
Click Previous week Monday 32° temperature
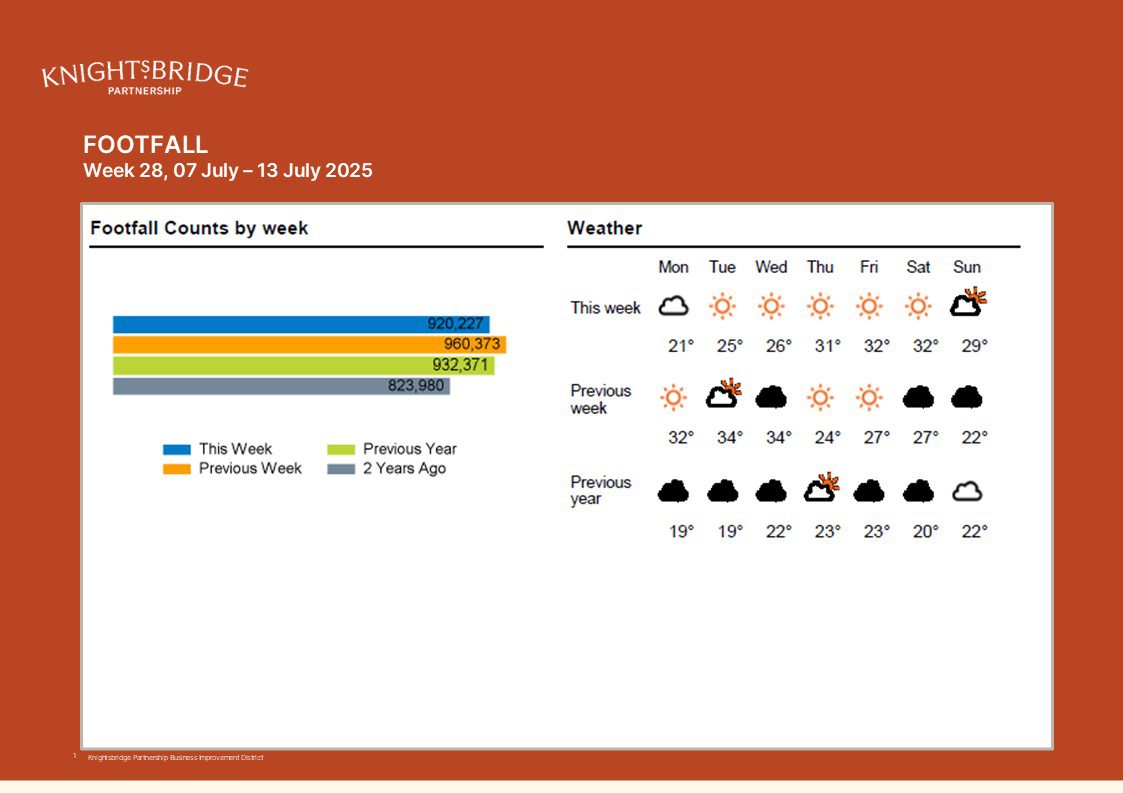click(680, 437)
